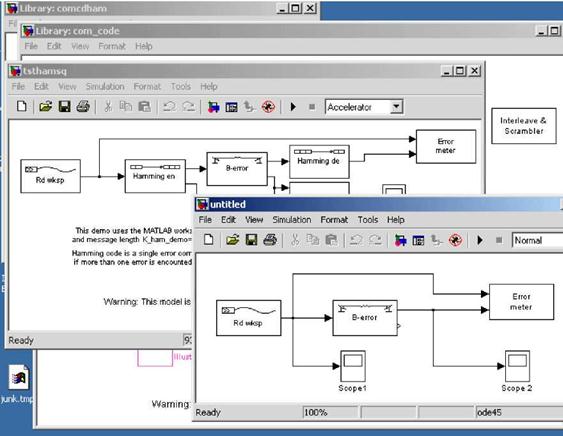Click Open folder icon in untitled toolbar

[x=233, y=240]
